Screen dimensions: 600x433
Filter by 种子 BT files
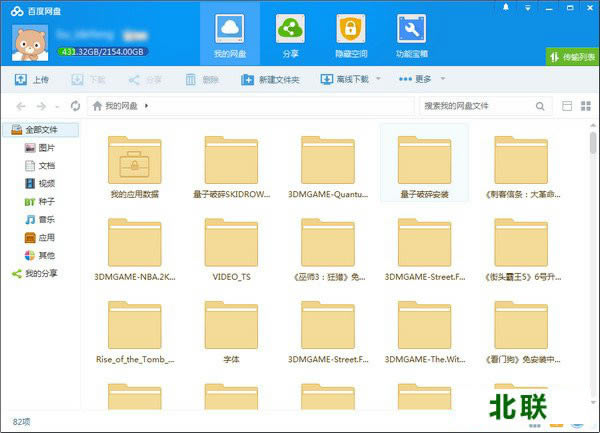point(40,202)
